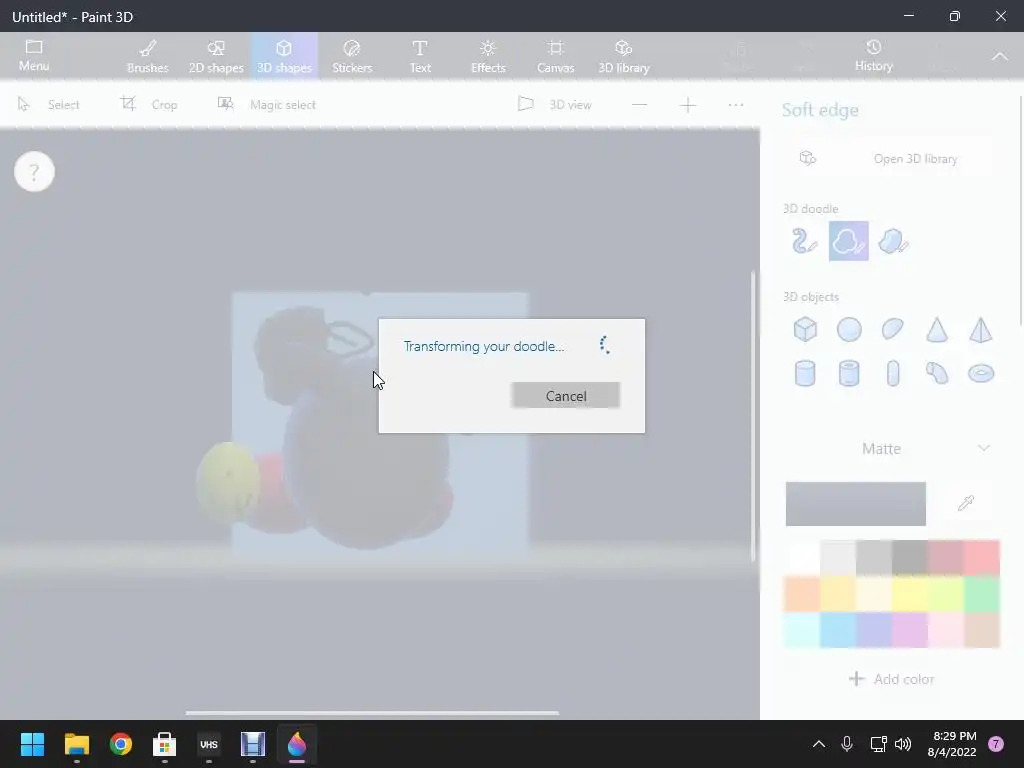The height and width of the screenshot is (768, 1024).
Task: Insert the Capsule 3D object
Action: point(893,374)
